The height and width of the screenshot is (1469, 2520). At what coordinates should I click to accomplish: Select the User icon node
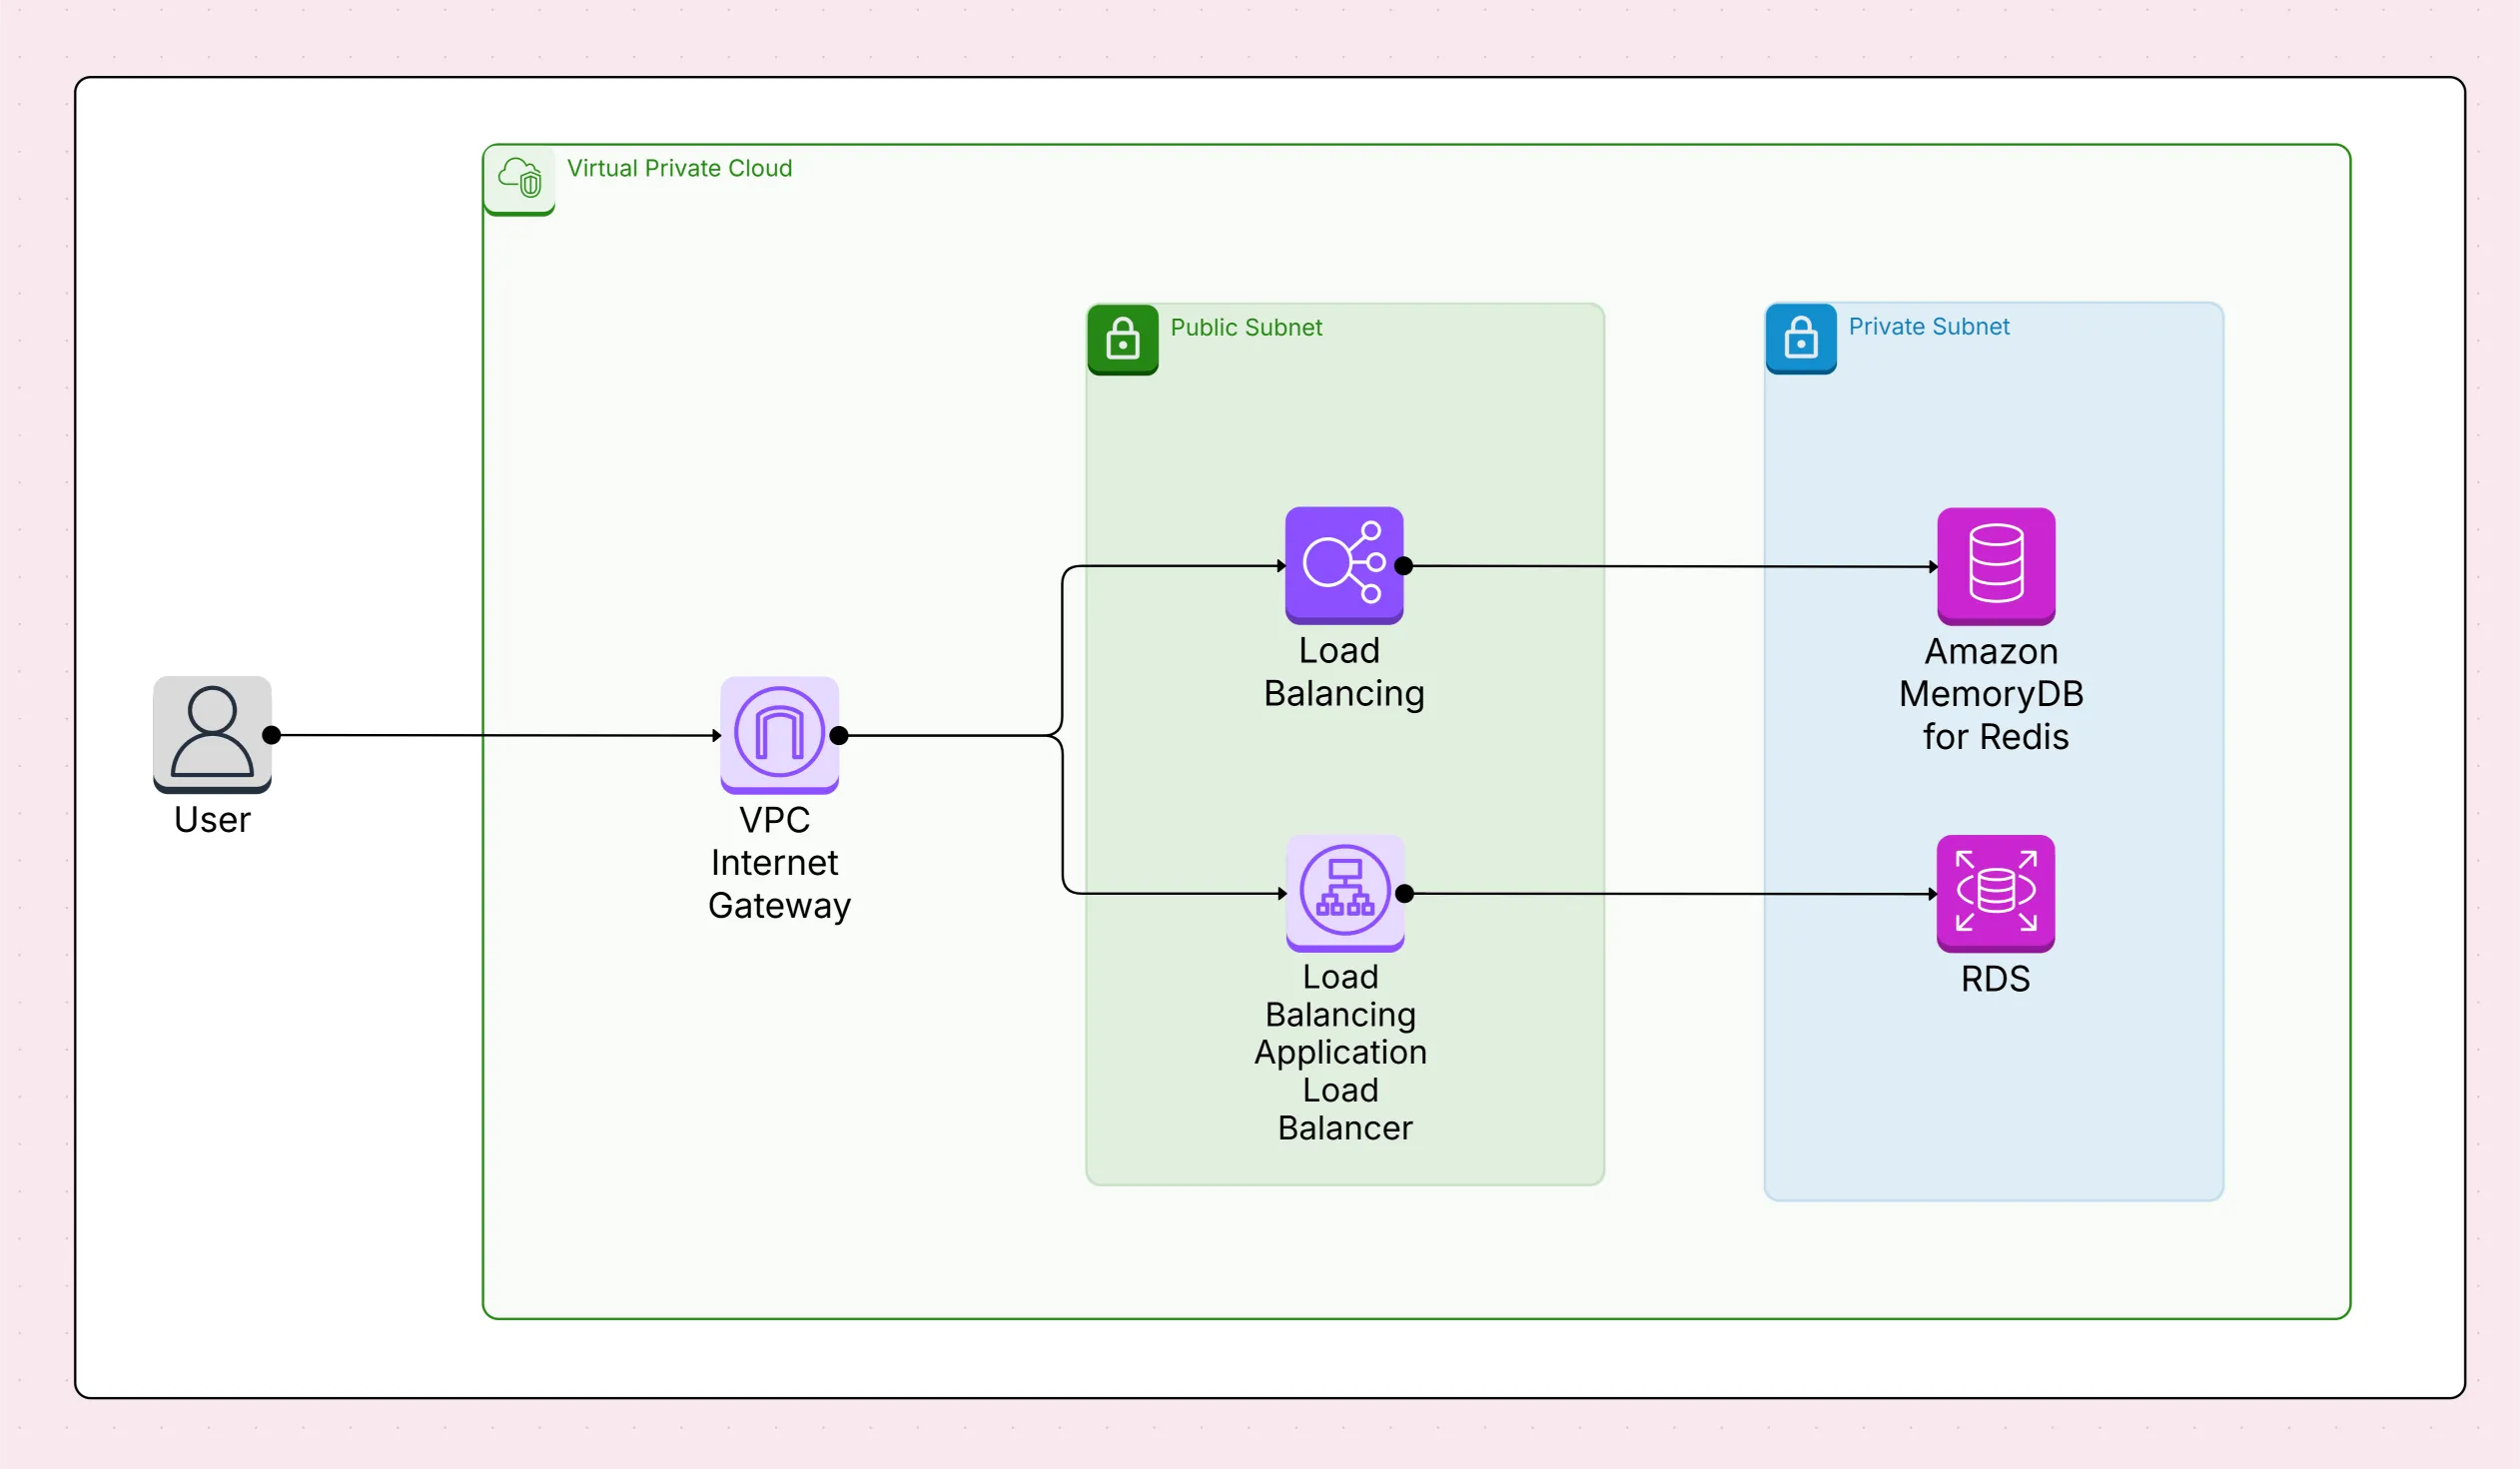tap(212, 733)
